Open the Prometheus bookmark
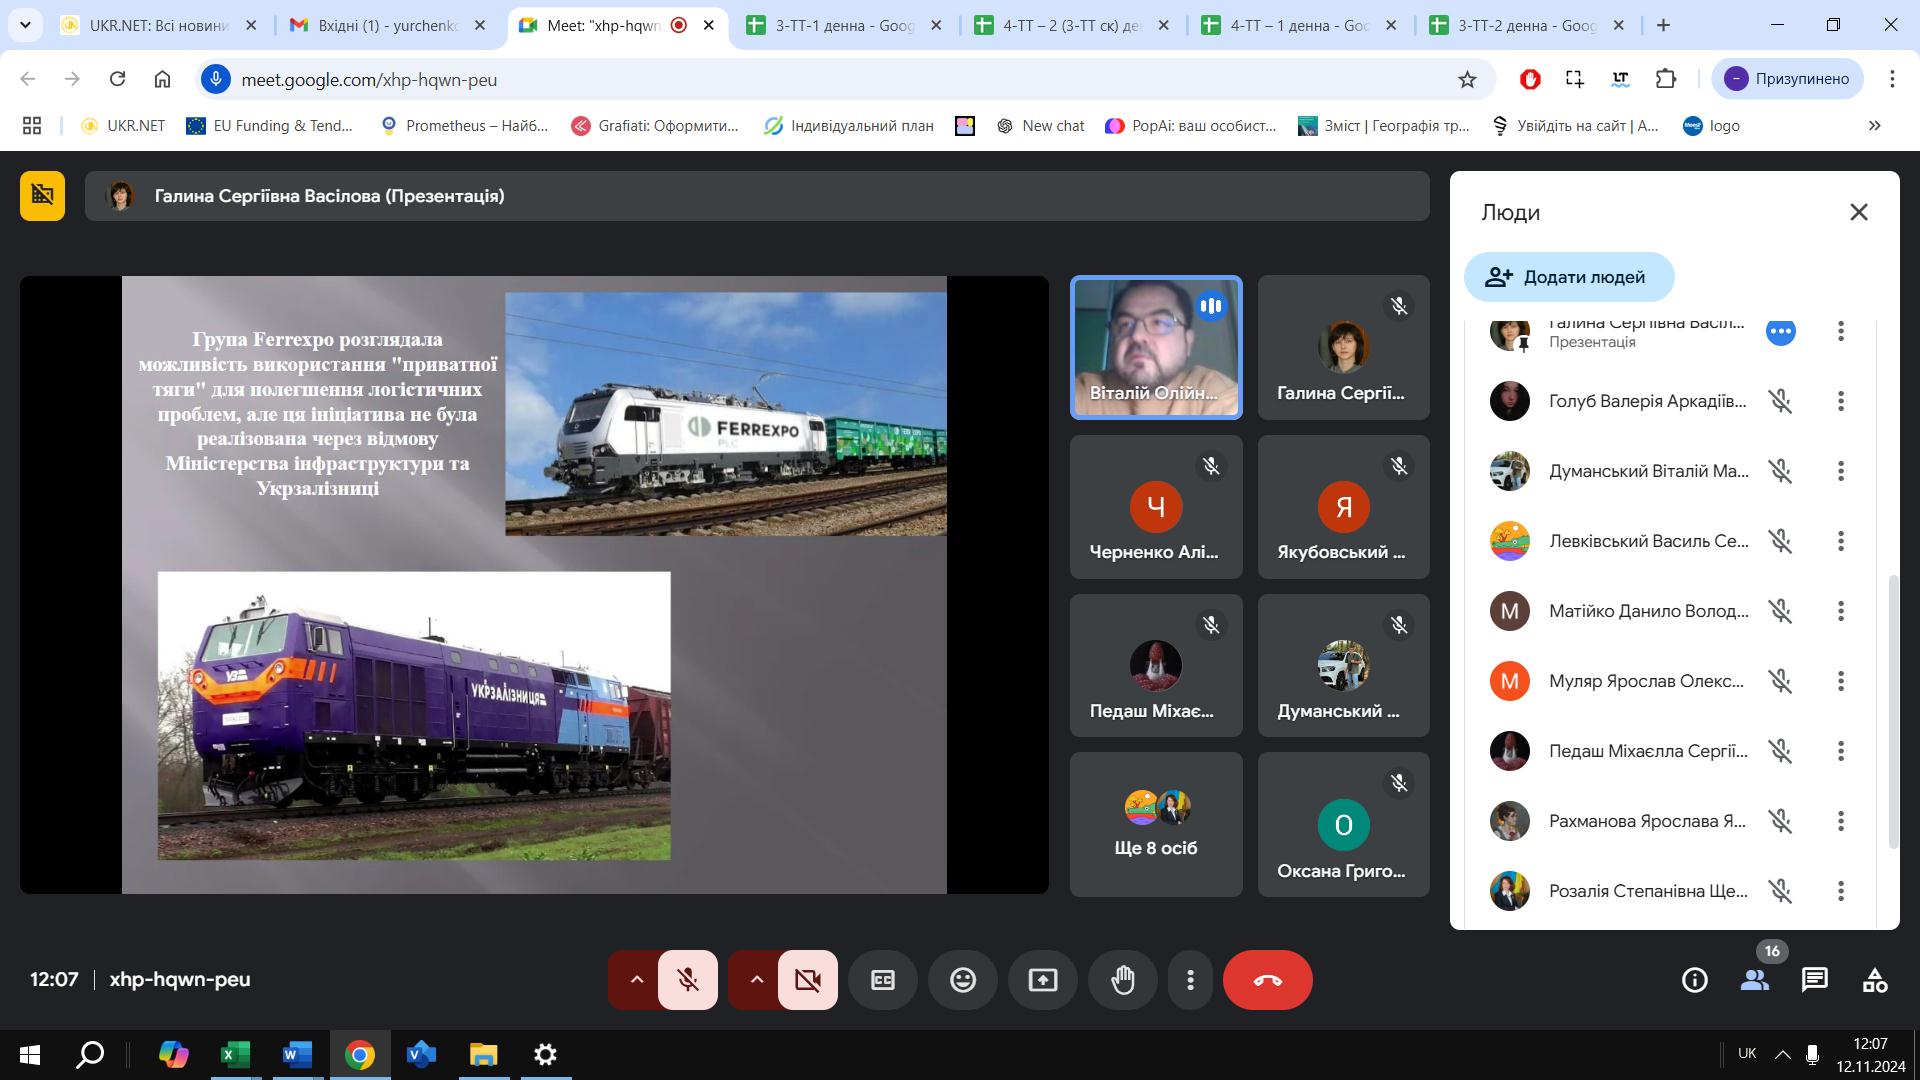This screenshot has height=1080, width=1920. coord(465,126)
